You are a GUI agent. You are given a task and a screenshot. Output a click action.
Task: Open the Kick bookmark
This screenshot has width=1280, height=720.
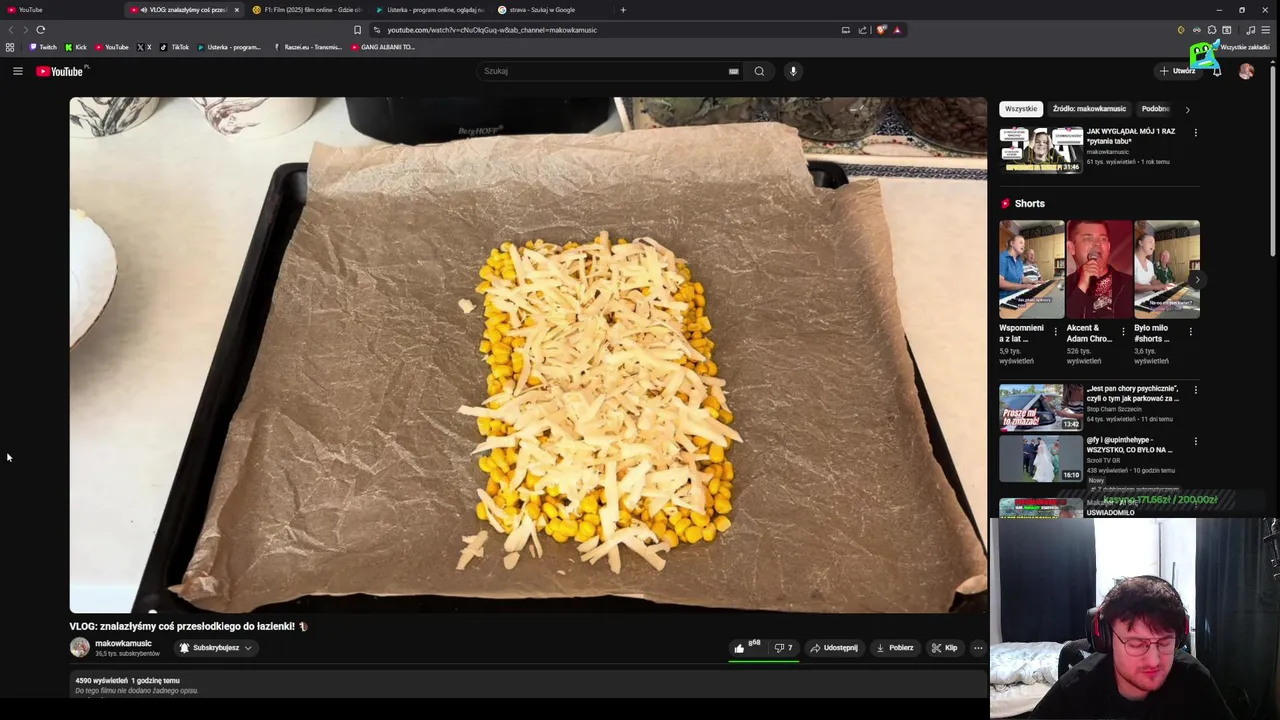coord(76,47)
